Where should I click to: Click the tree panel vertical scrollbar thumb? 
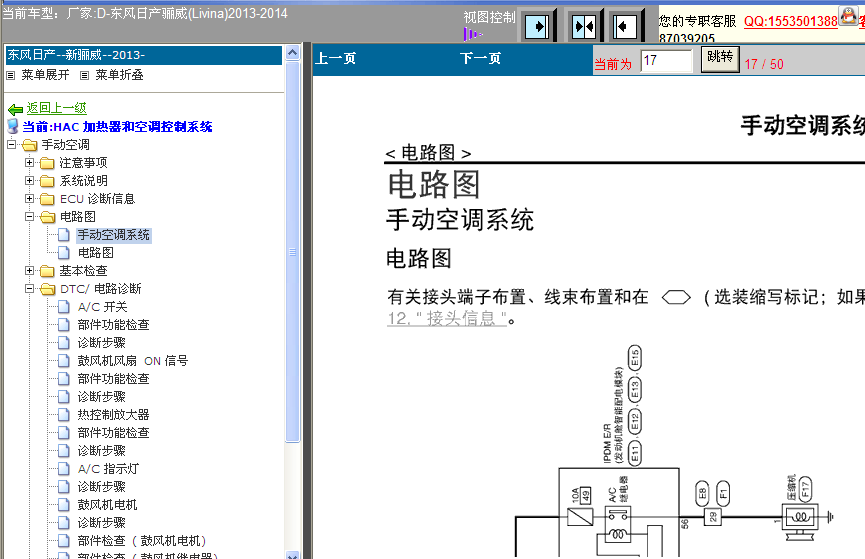coord(292,252)
